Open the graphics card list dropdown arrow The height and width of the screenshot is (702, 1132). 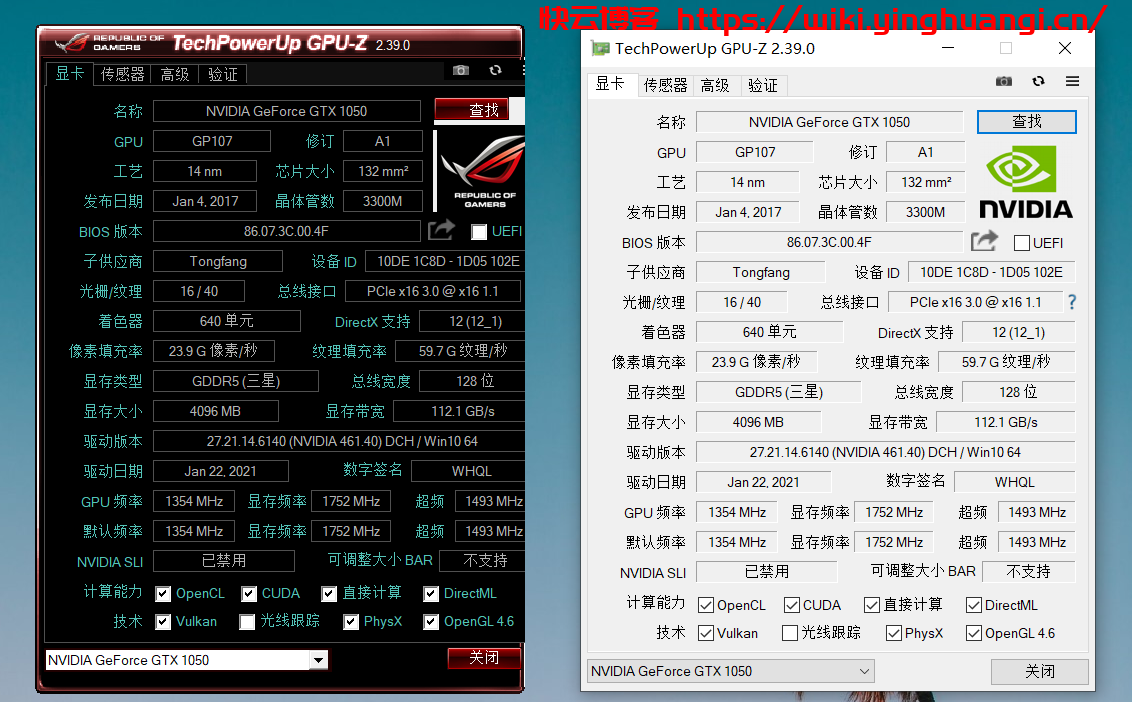point(866,671)
